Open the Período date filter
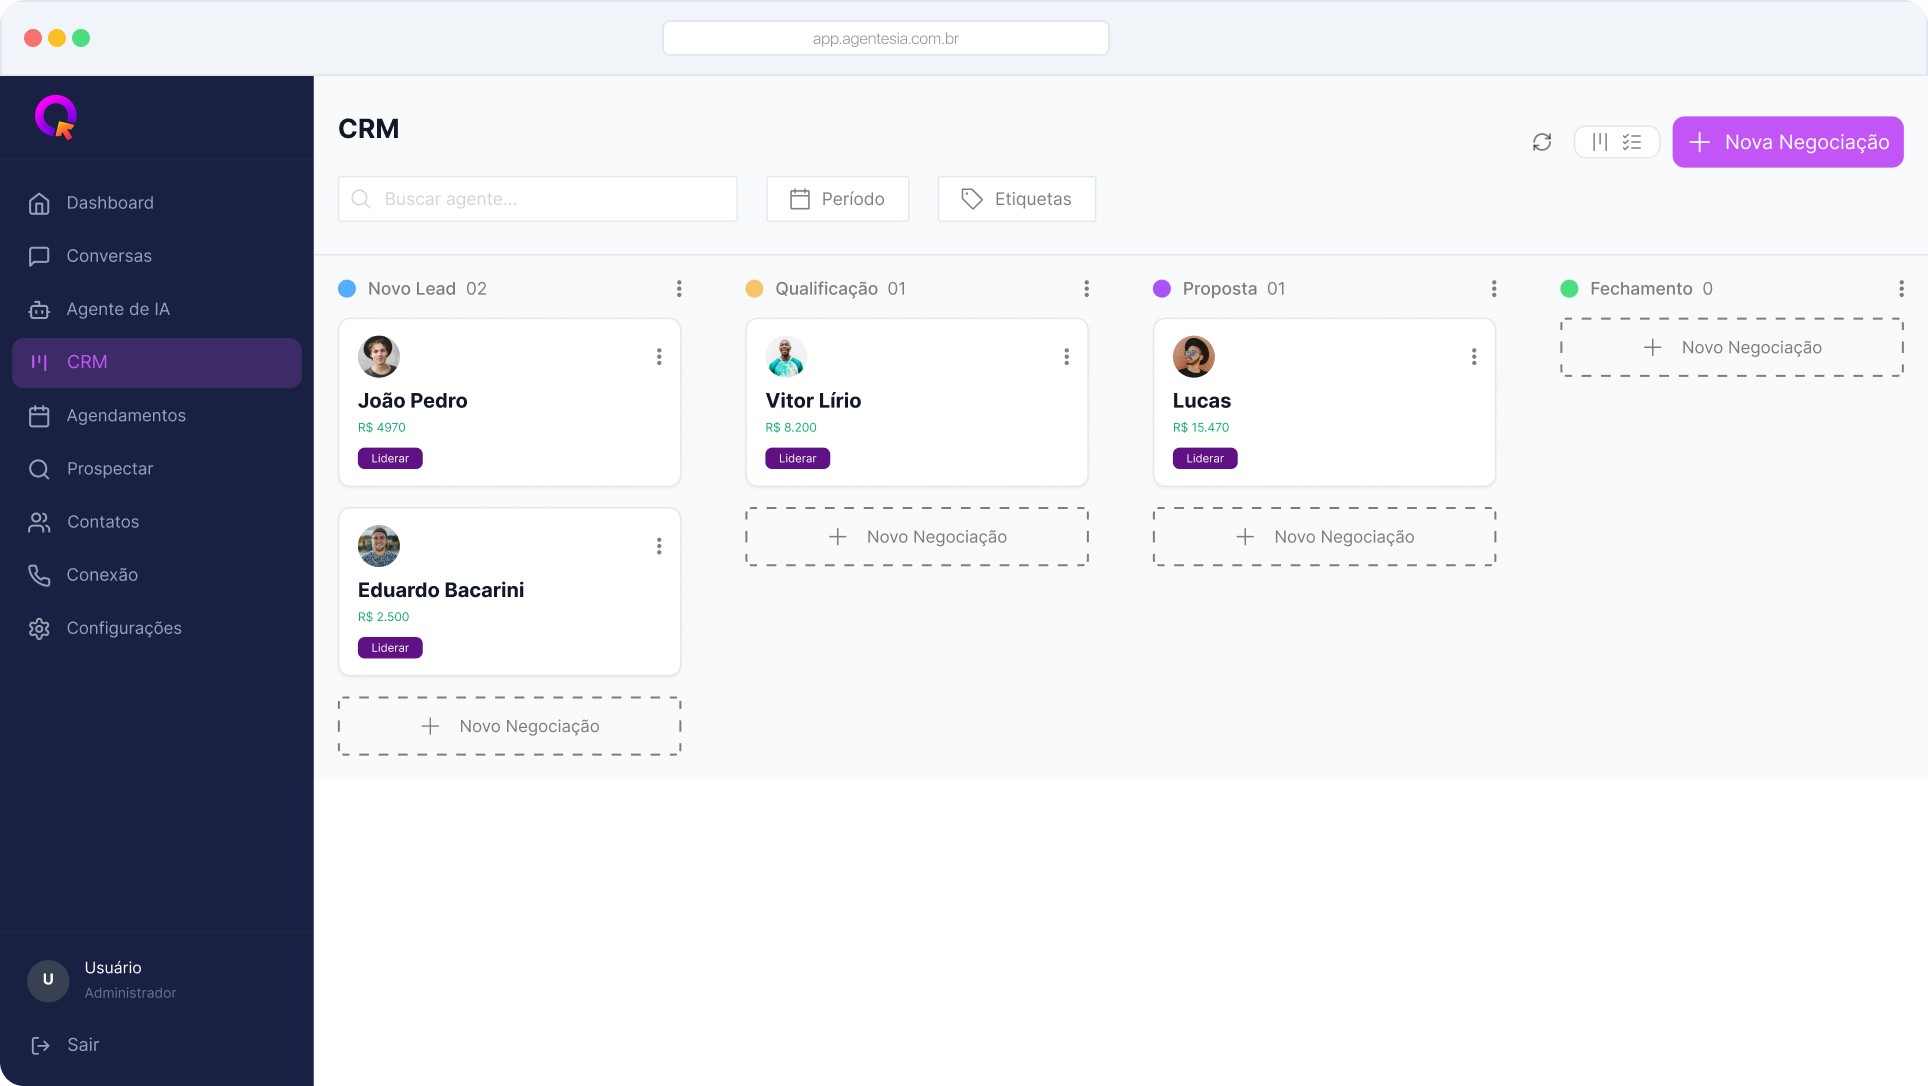1928x1086 pixels. pos(837,199)
